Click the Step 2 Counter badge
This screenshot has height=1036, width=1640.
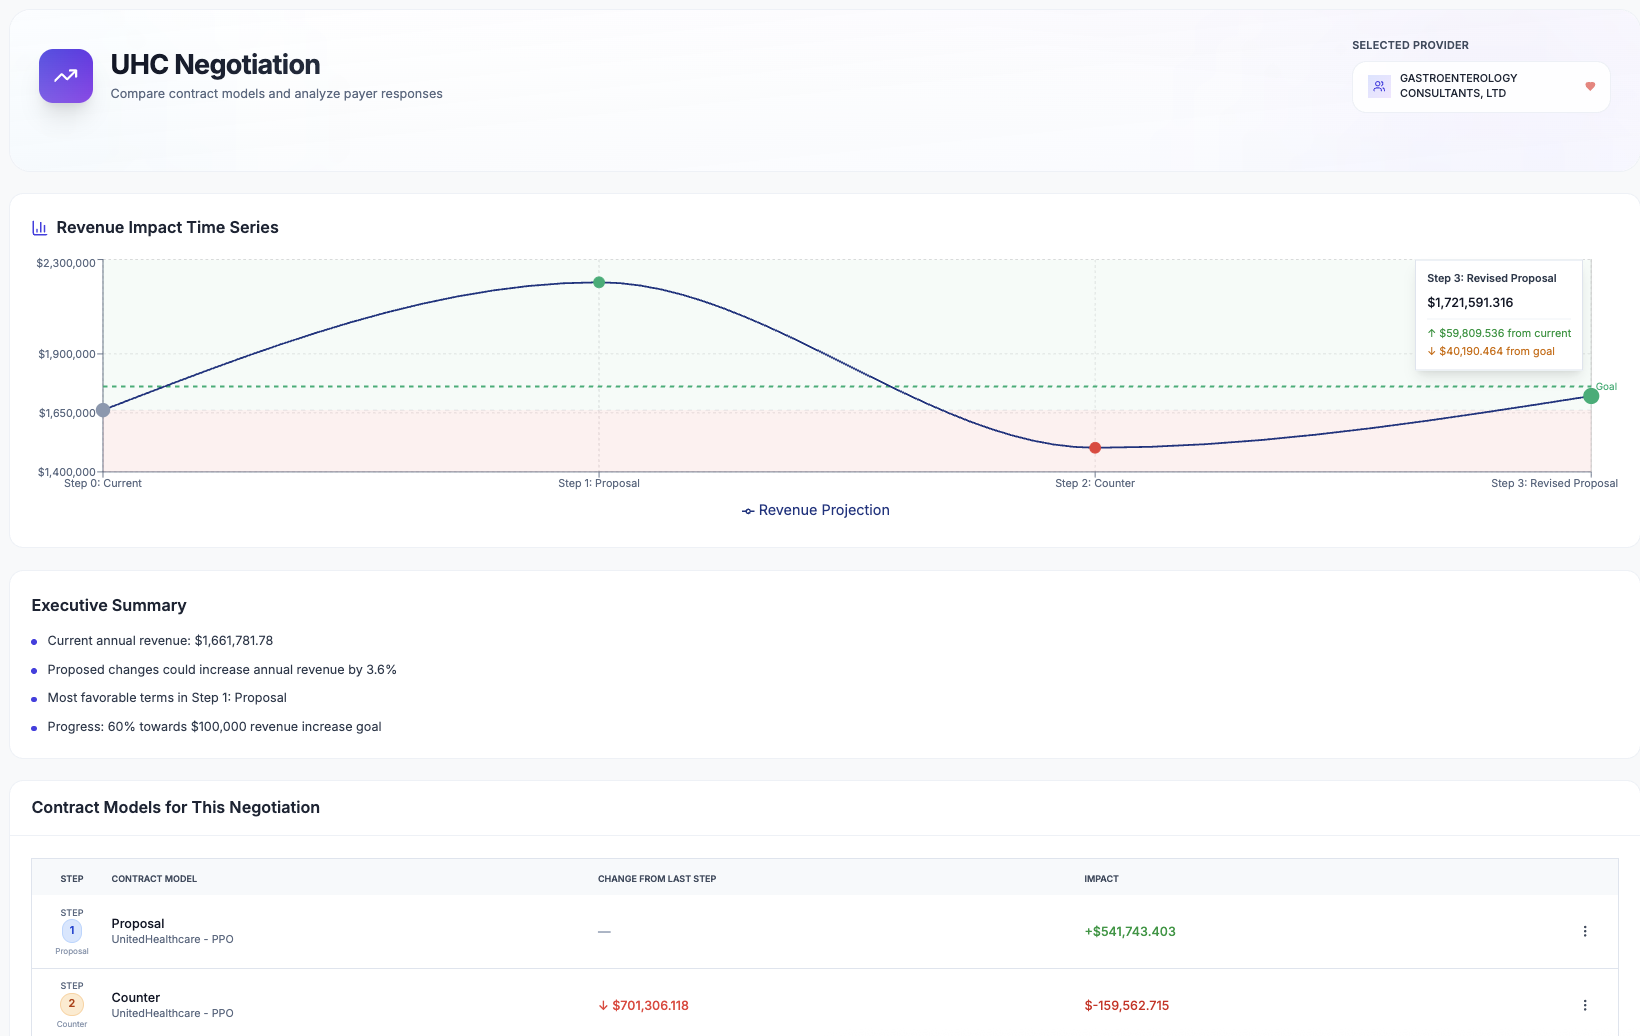click(72, 1004)
